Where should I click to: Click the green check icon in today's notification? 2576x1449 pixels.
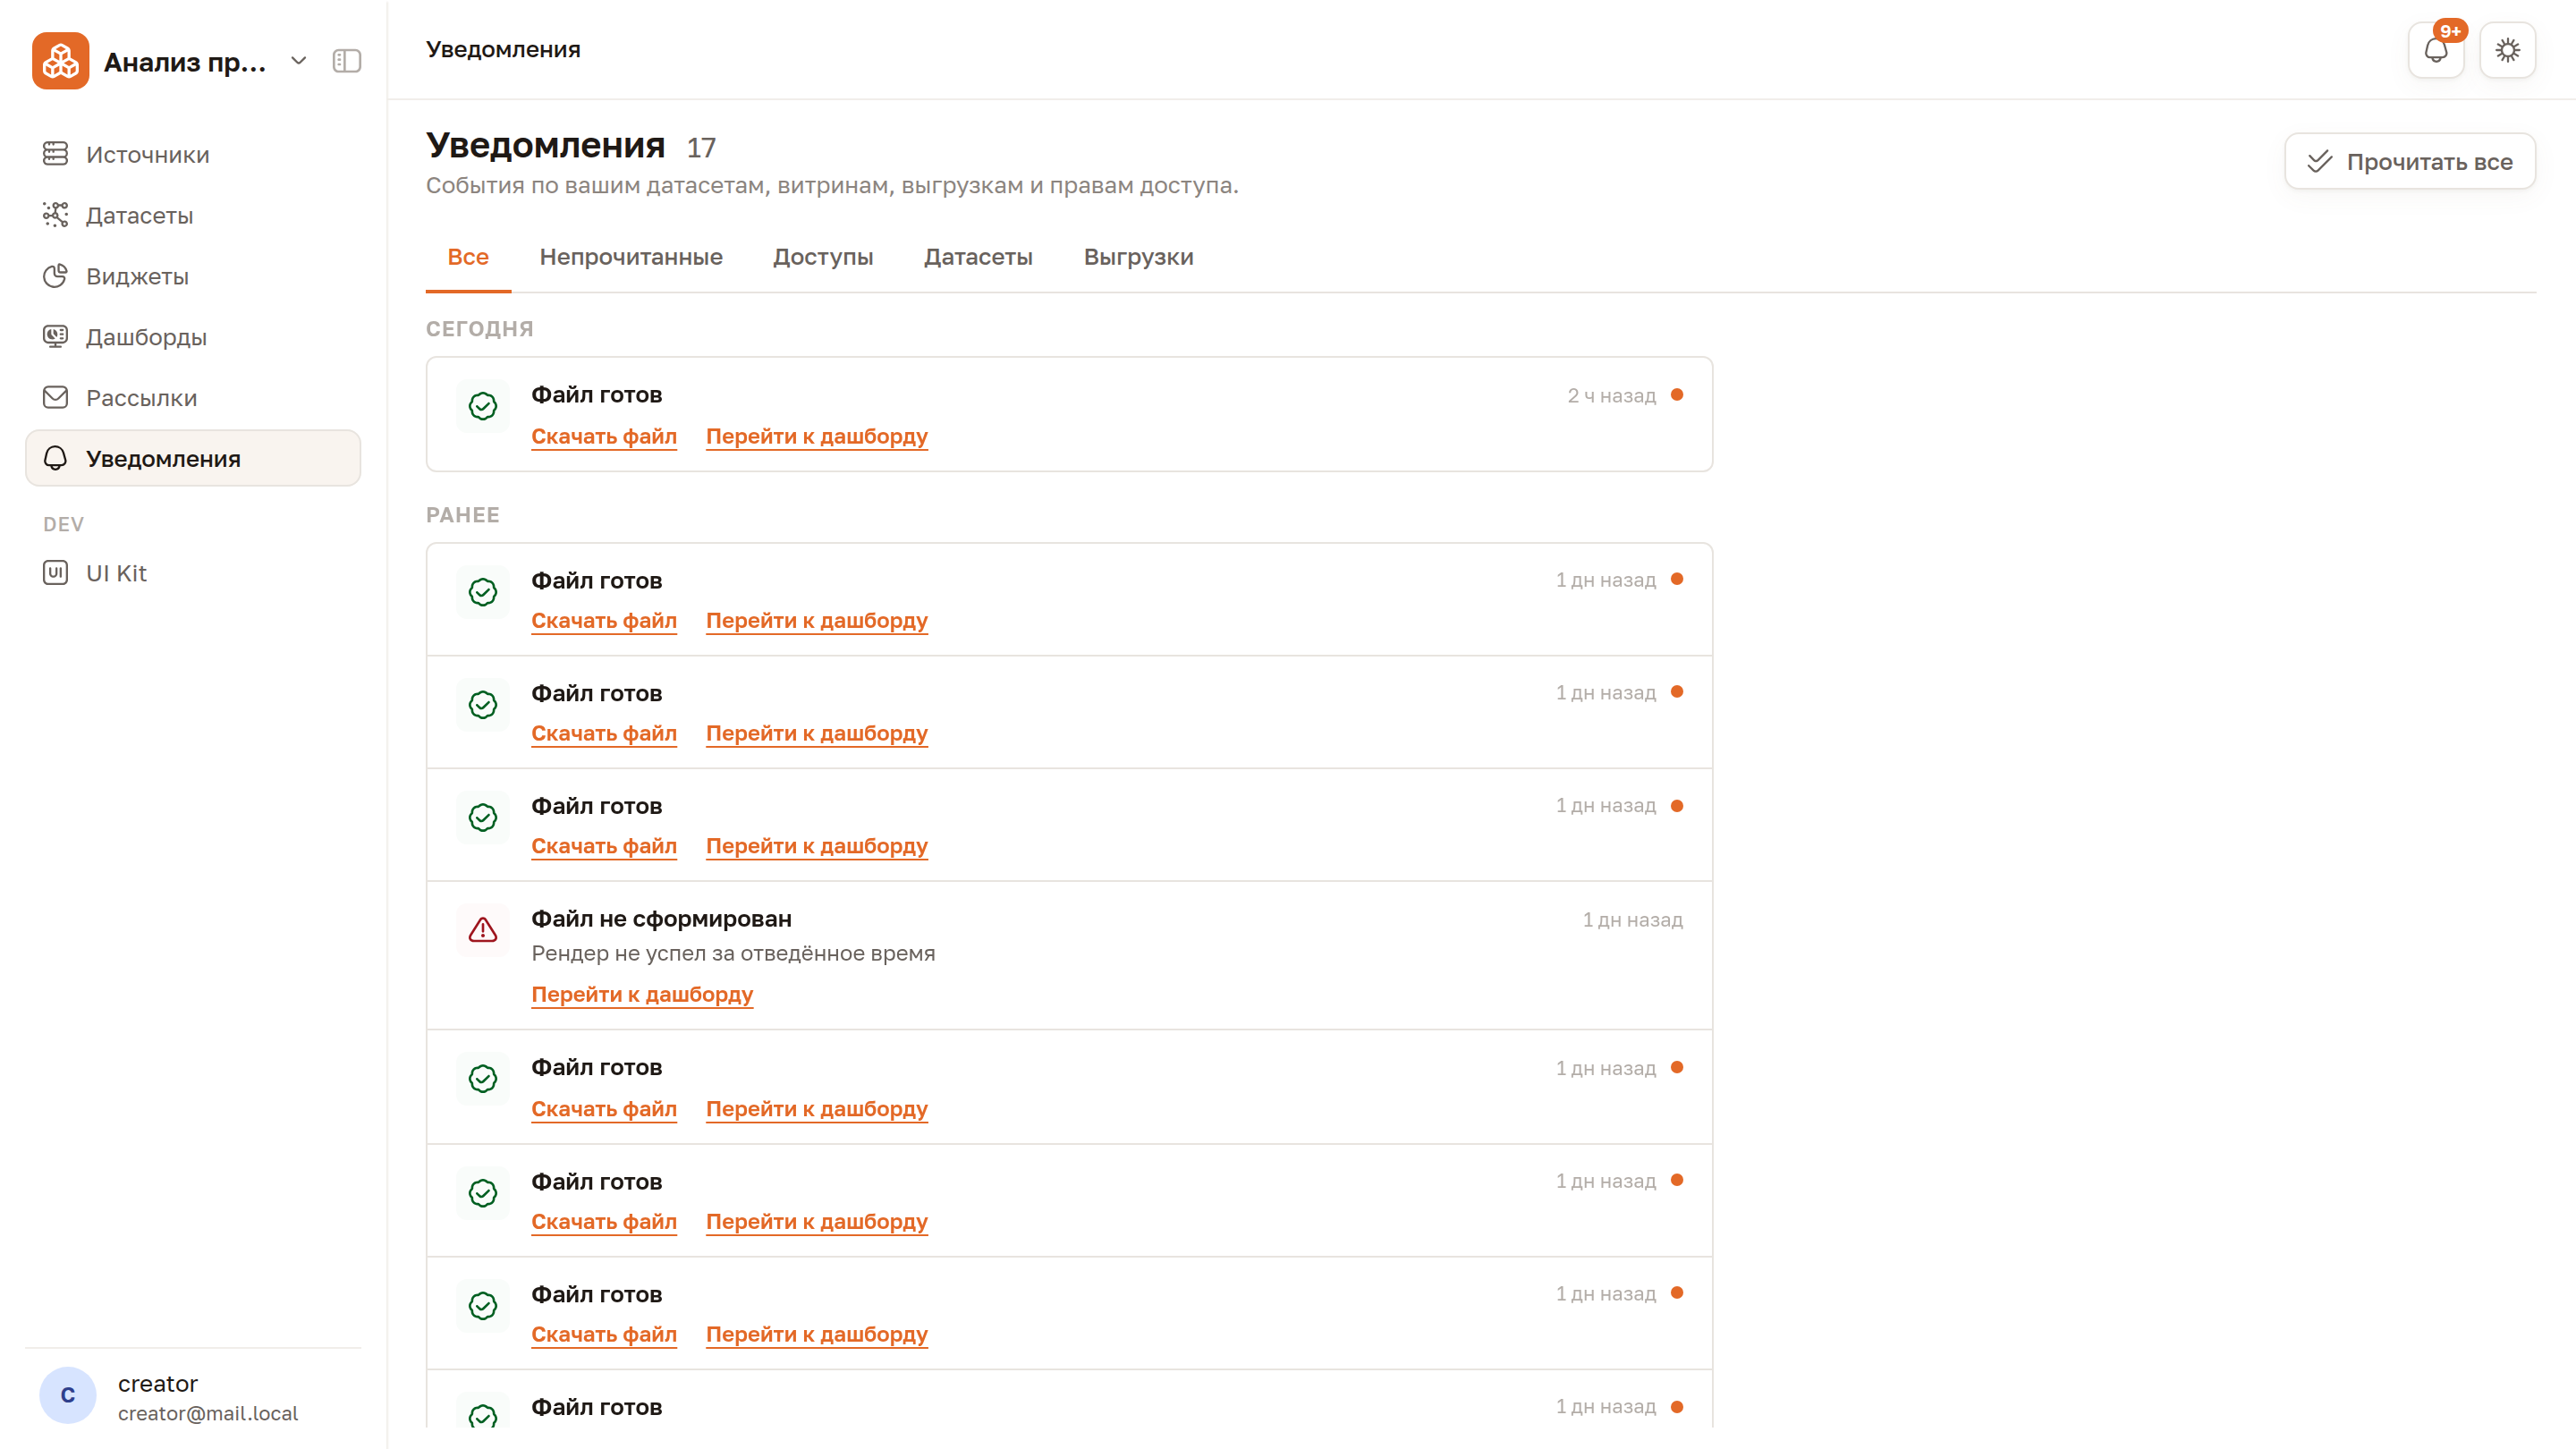[483, 406]
